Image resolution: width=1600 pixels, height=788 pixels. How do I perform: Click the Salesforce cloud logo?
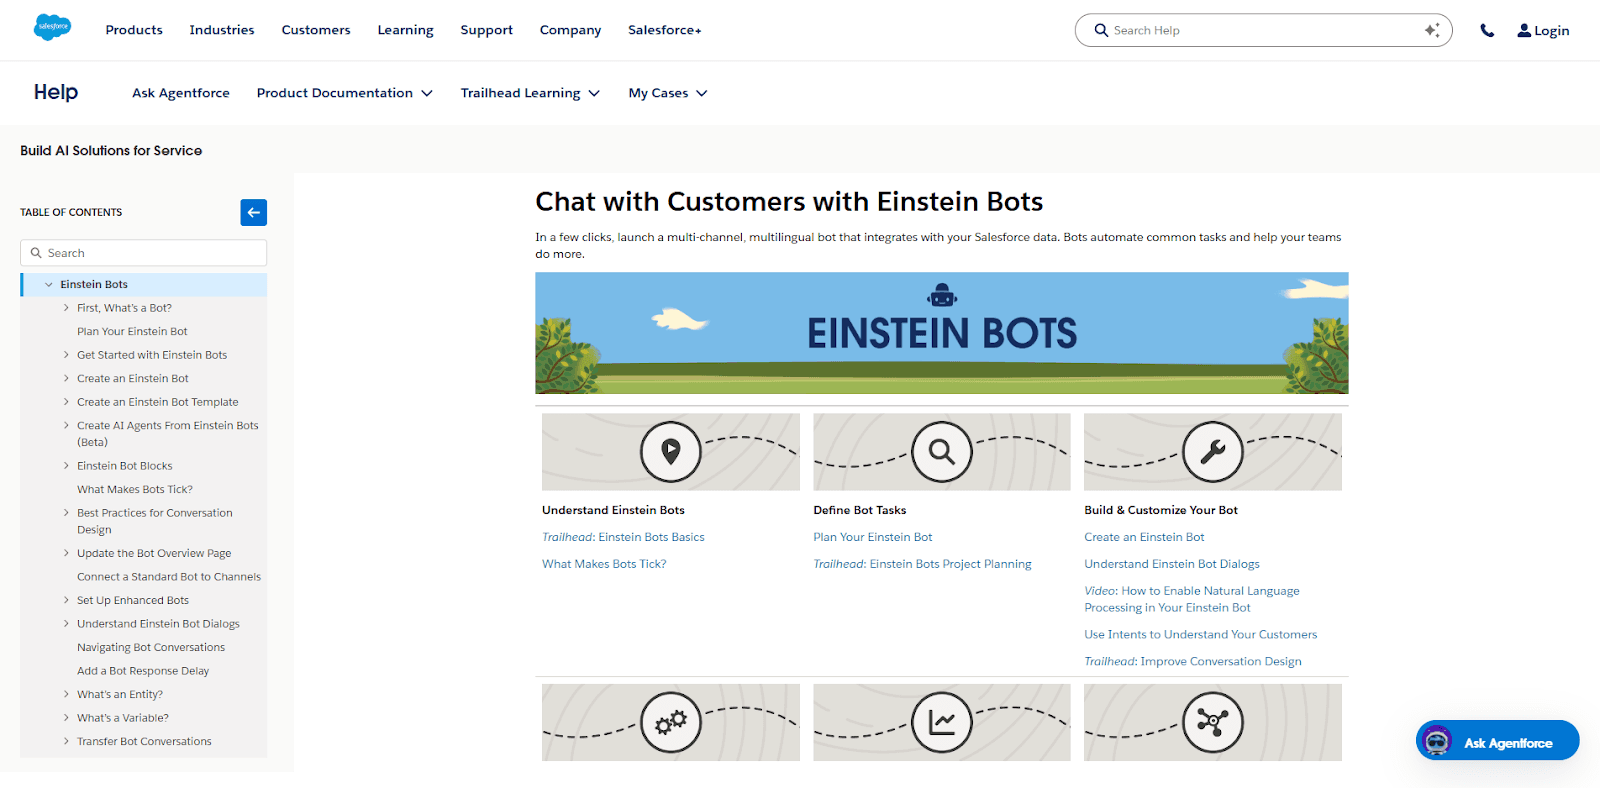(52, 27)
